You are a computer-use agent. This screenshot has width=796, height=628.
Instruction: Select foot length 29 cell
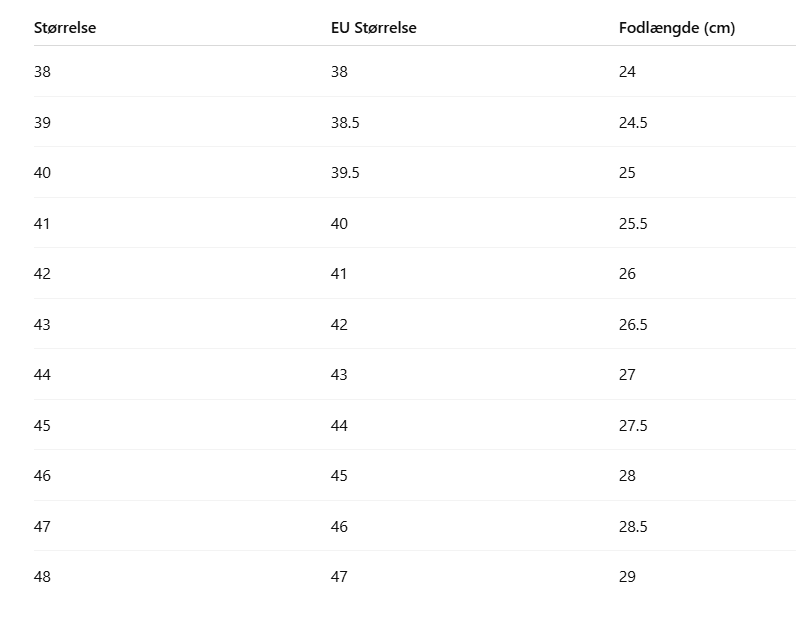(x=627, y=577)
